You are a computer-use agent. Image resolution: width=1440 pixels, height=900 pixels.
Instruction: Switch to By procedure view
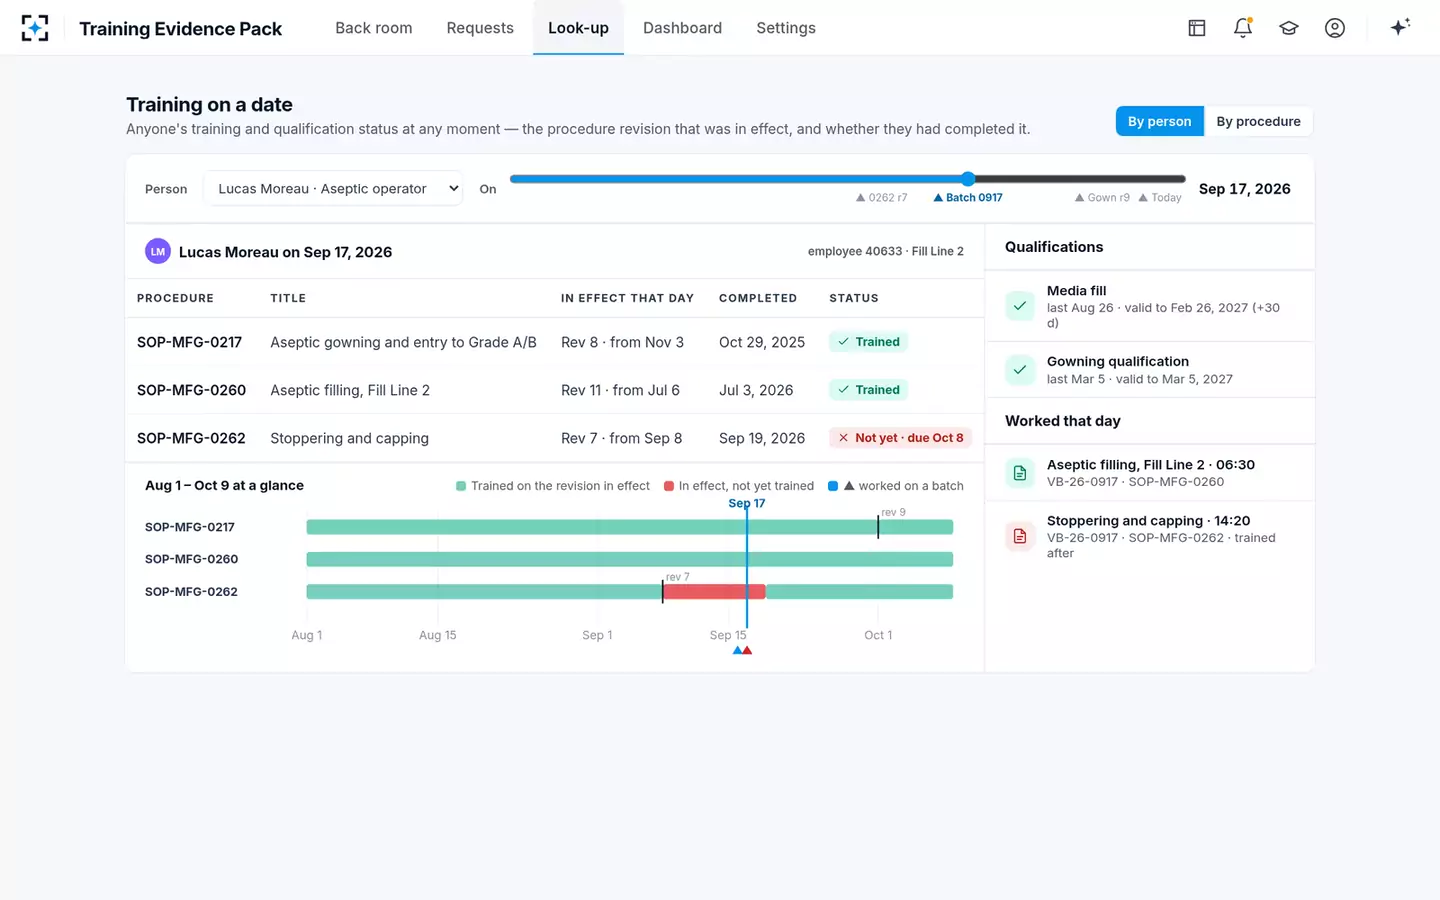point(1258,121)
